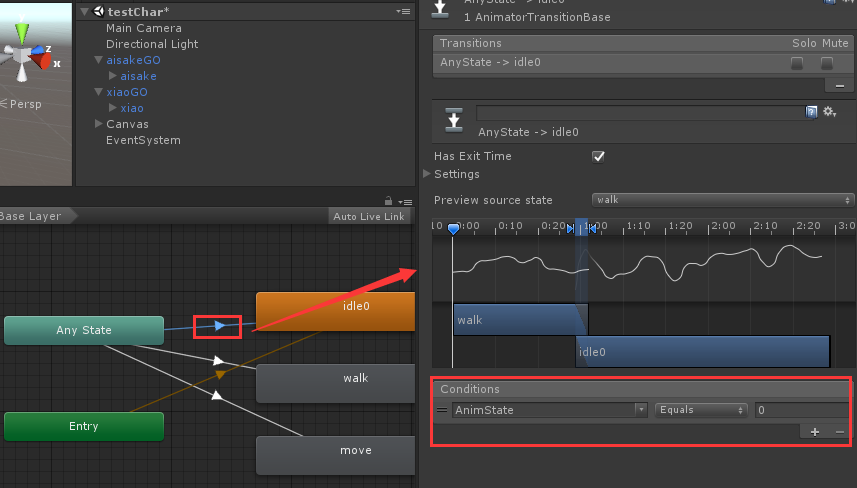The height and width of the screenshot is (488, 857).
Task: Click the condition value field showing 0
Action: pyautogui.click(x=802, y=410)
